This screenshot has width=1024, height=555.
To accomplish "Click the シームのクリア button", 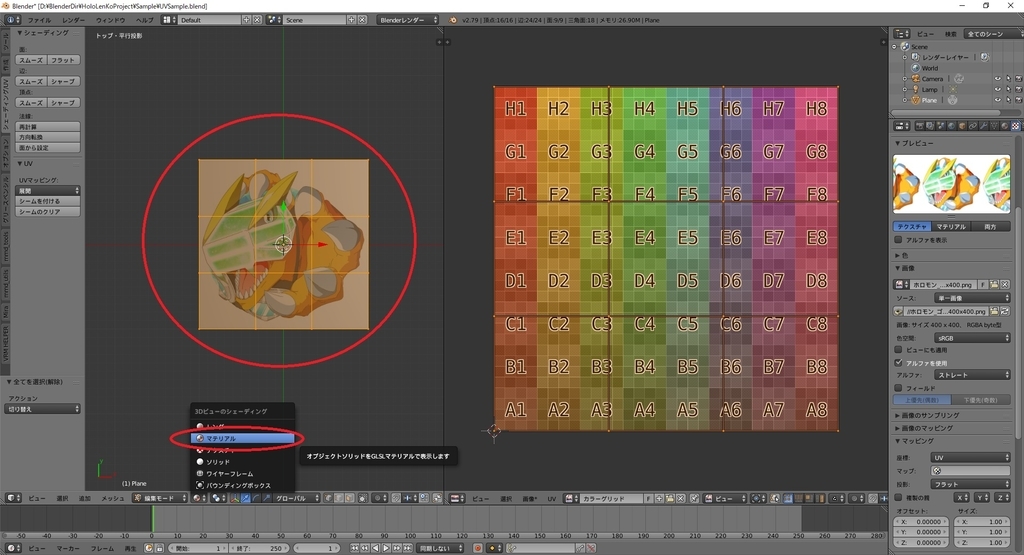I will pos(48,212).
